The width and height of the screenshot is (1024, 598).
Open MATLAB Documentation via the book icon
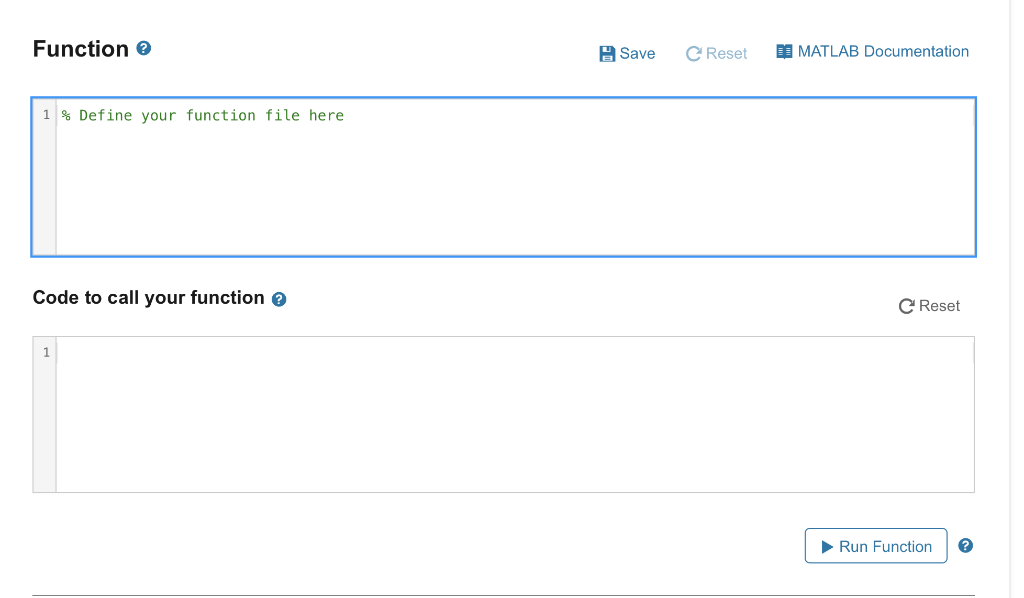[784, 50]
